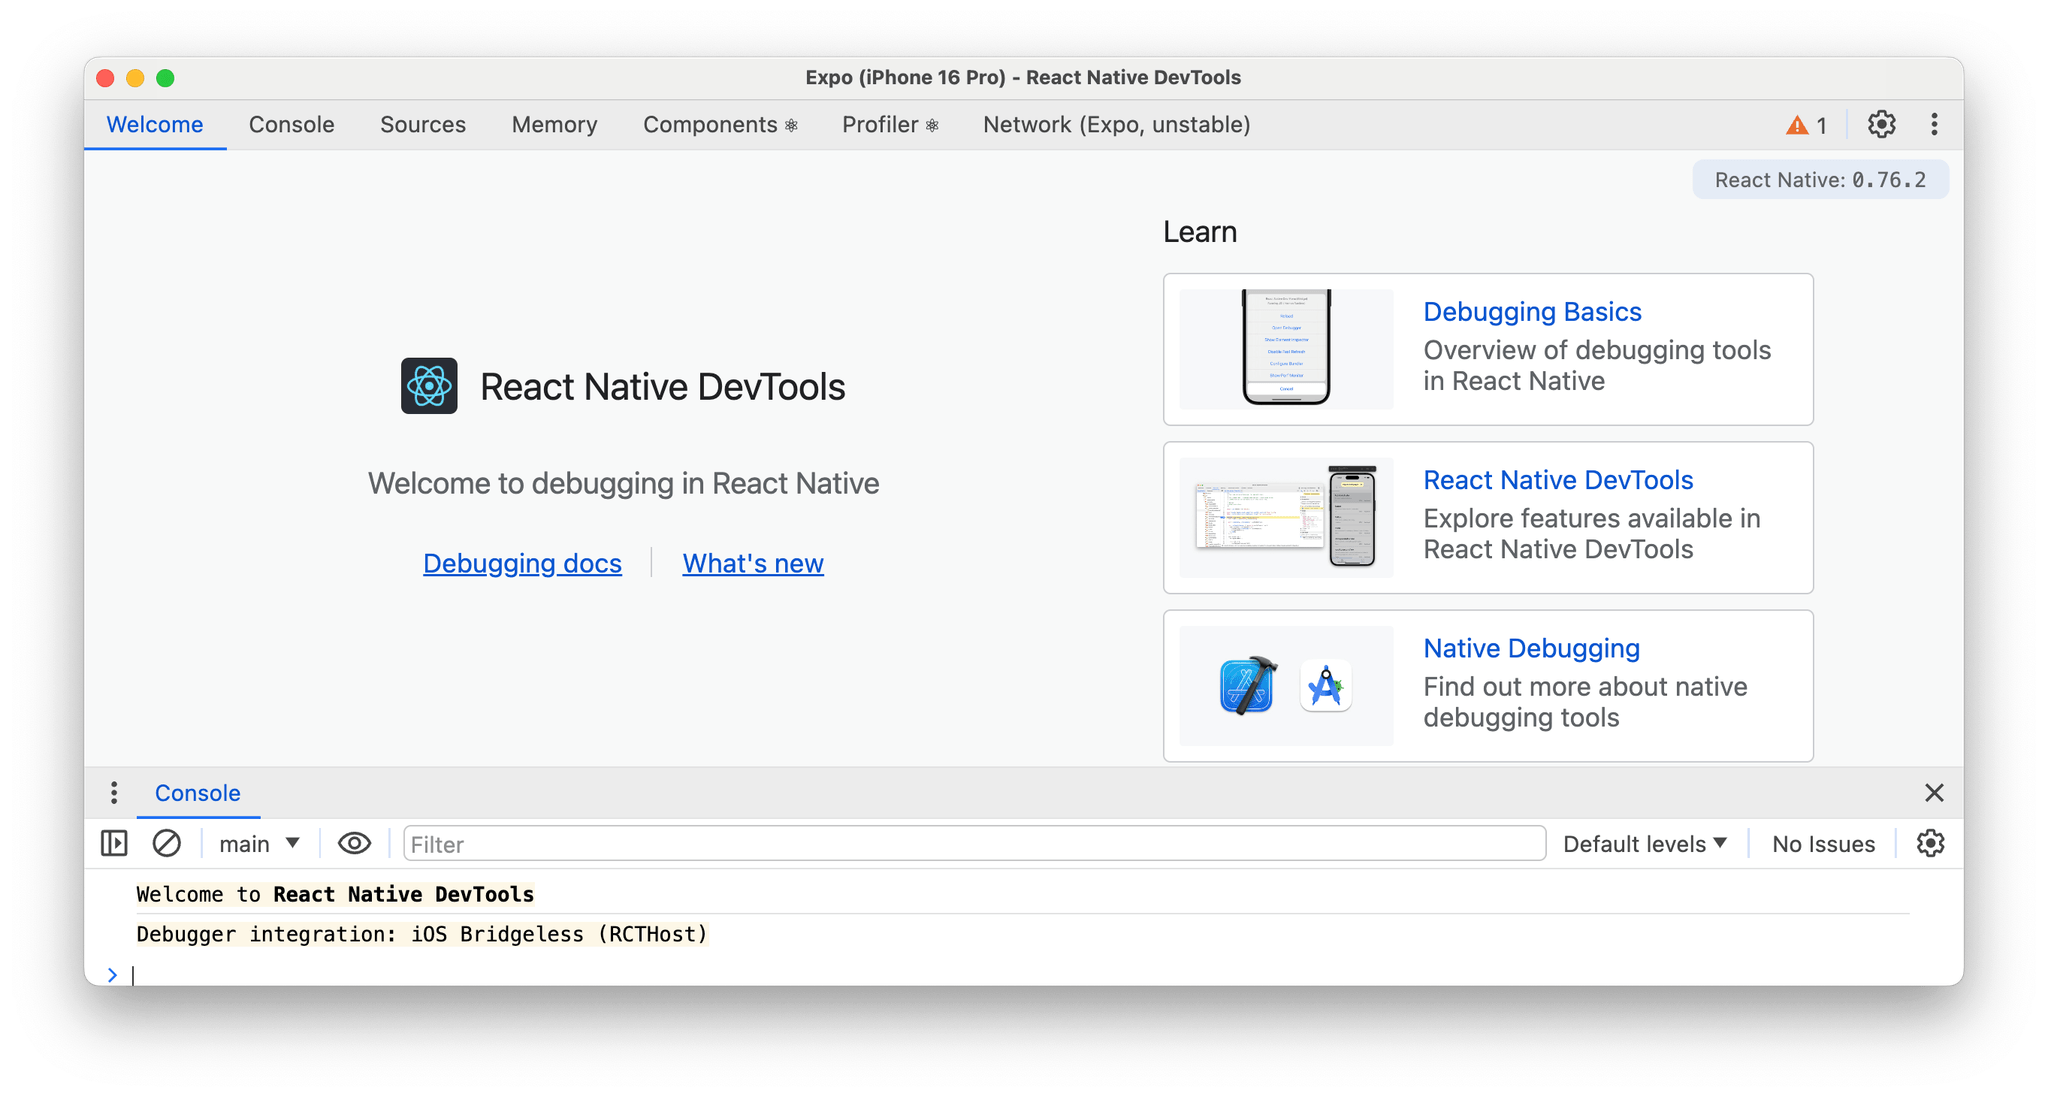2048x1097 pixels.
Task: Toggle the eye icon to create live expression
Action: [354, 843]
